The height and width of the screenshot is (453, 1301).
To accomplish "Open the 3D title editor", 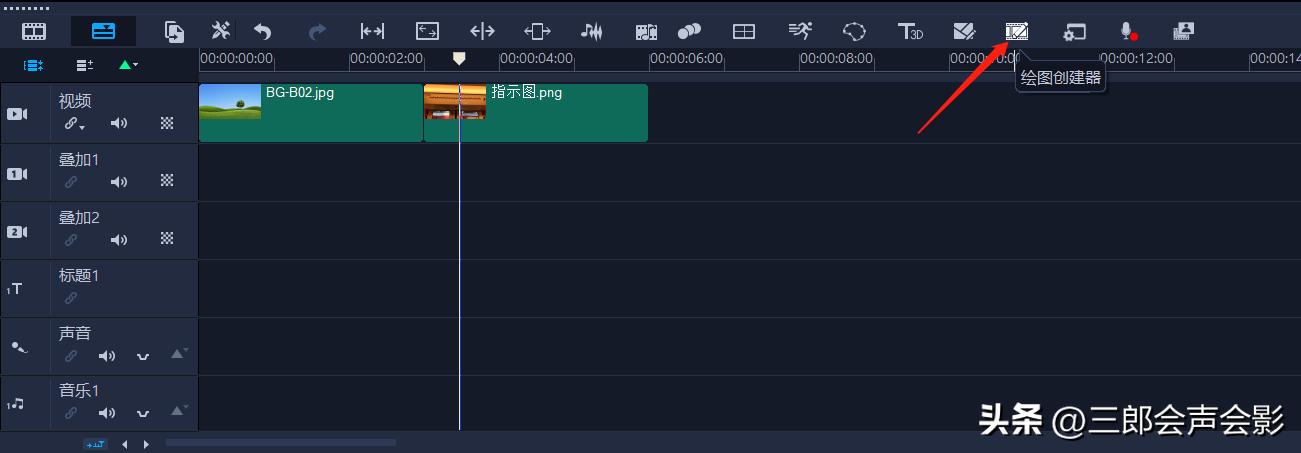I will tap(910, 32).
